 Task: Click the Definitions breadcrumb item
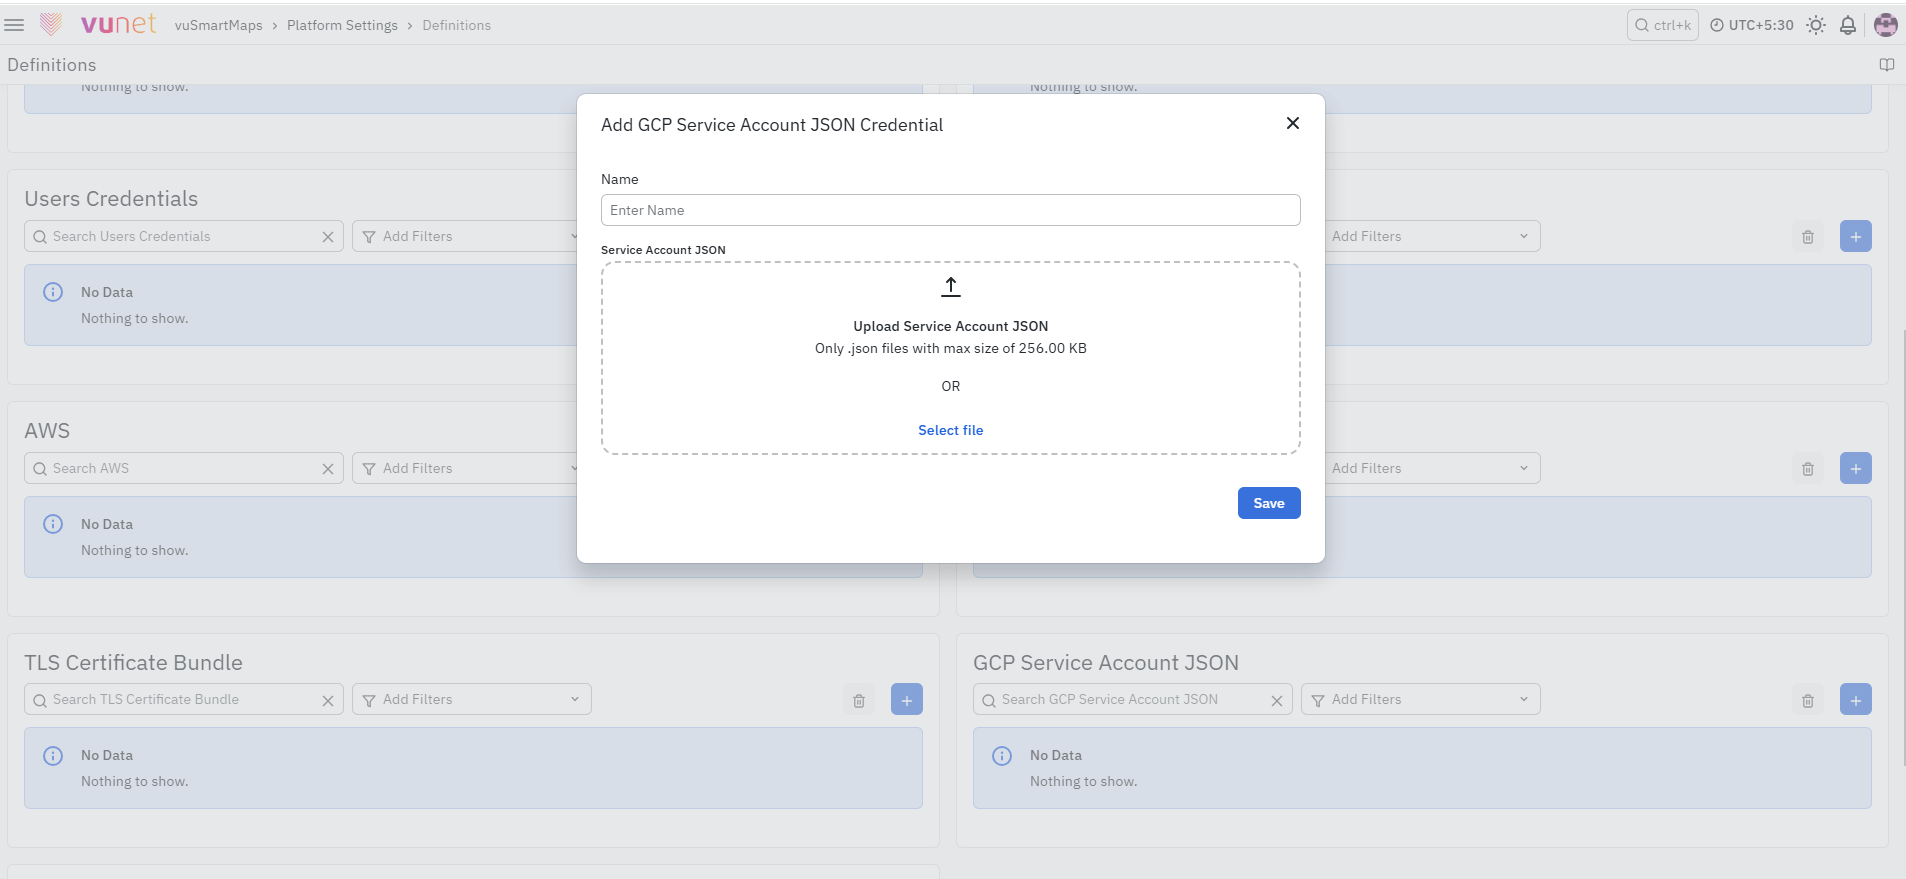(456, 25)
